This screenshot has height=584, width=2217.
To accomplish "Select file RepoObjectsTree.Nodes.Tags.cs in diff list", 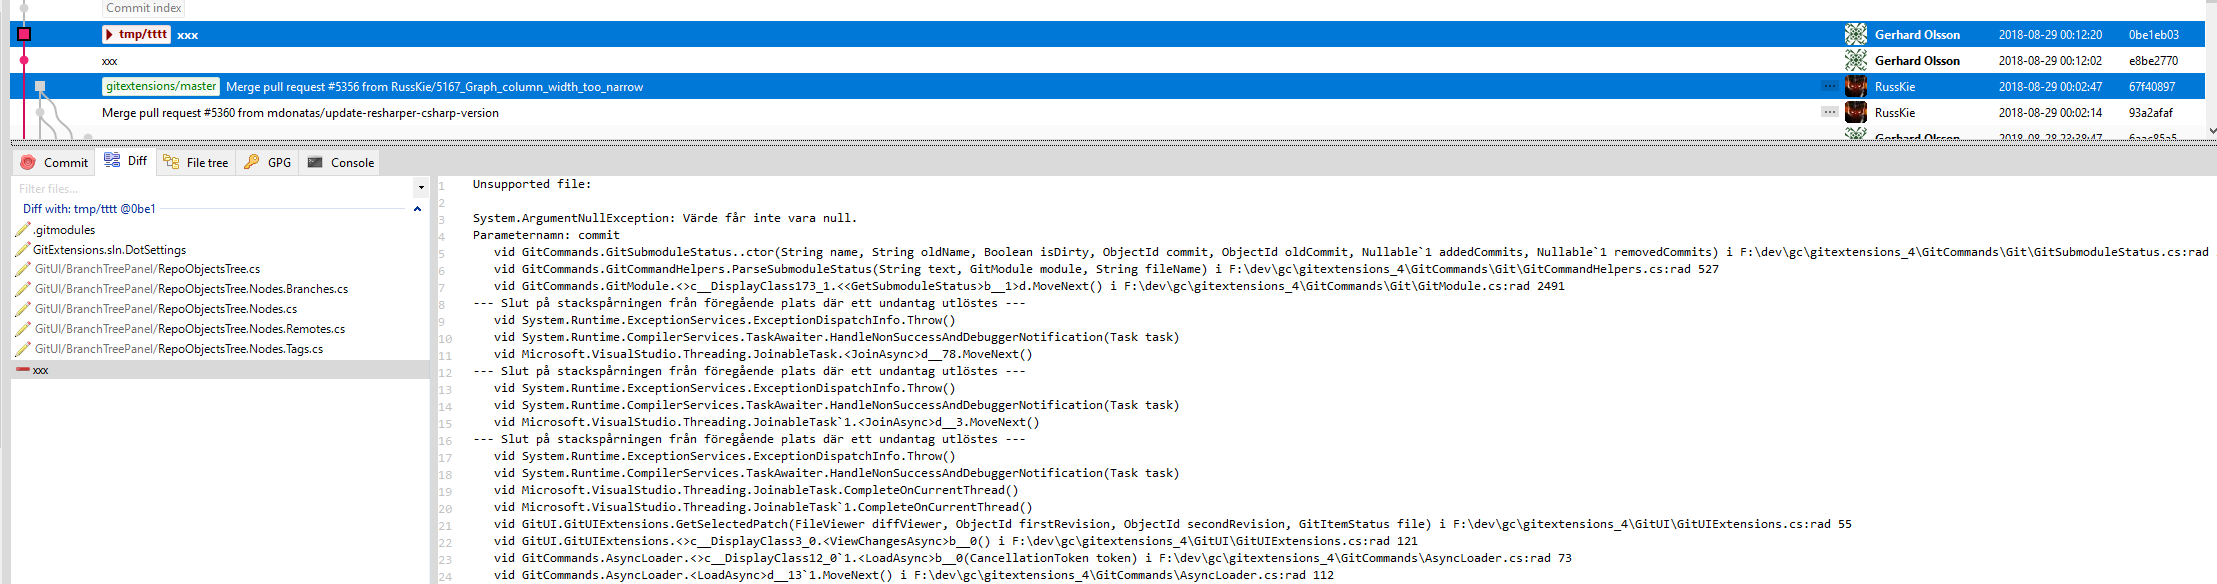I will click(x=179, y=349).
